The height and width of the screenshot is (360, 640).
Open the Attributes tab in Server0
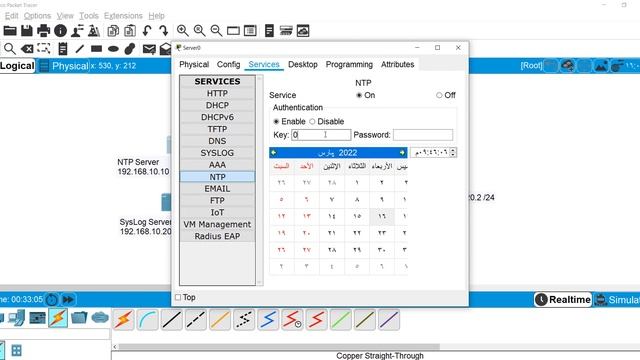tap(398, 64)
